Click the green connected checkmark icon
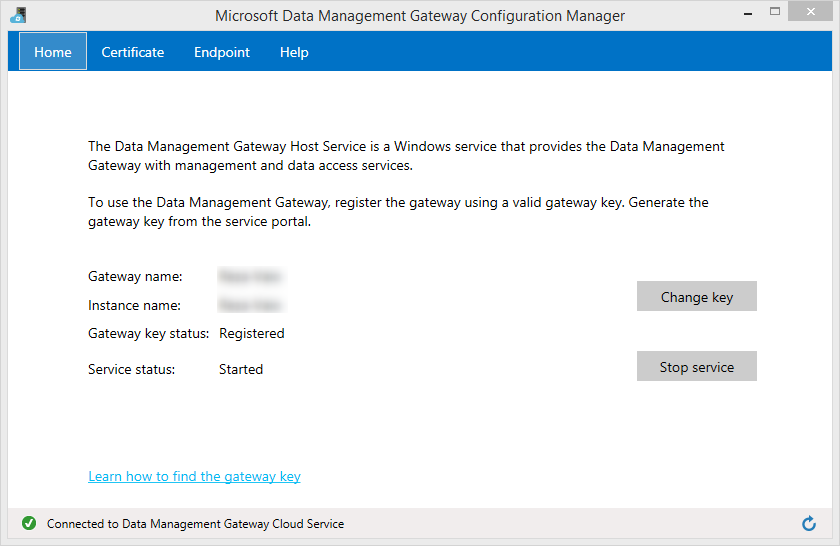Screen dimensions: 840x546 [29, 523]
